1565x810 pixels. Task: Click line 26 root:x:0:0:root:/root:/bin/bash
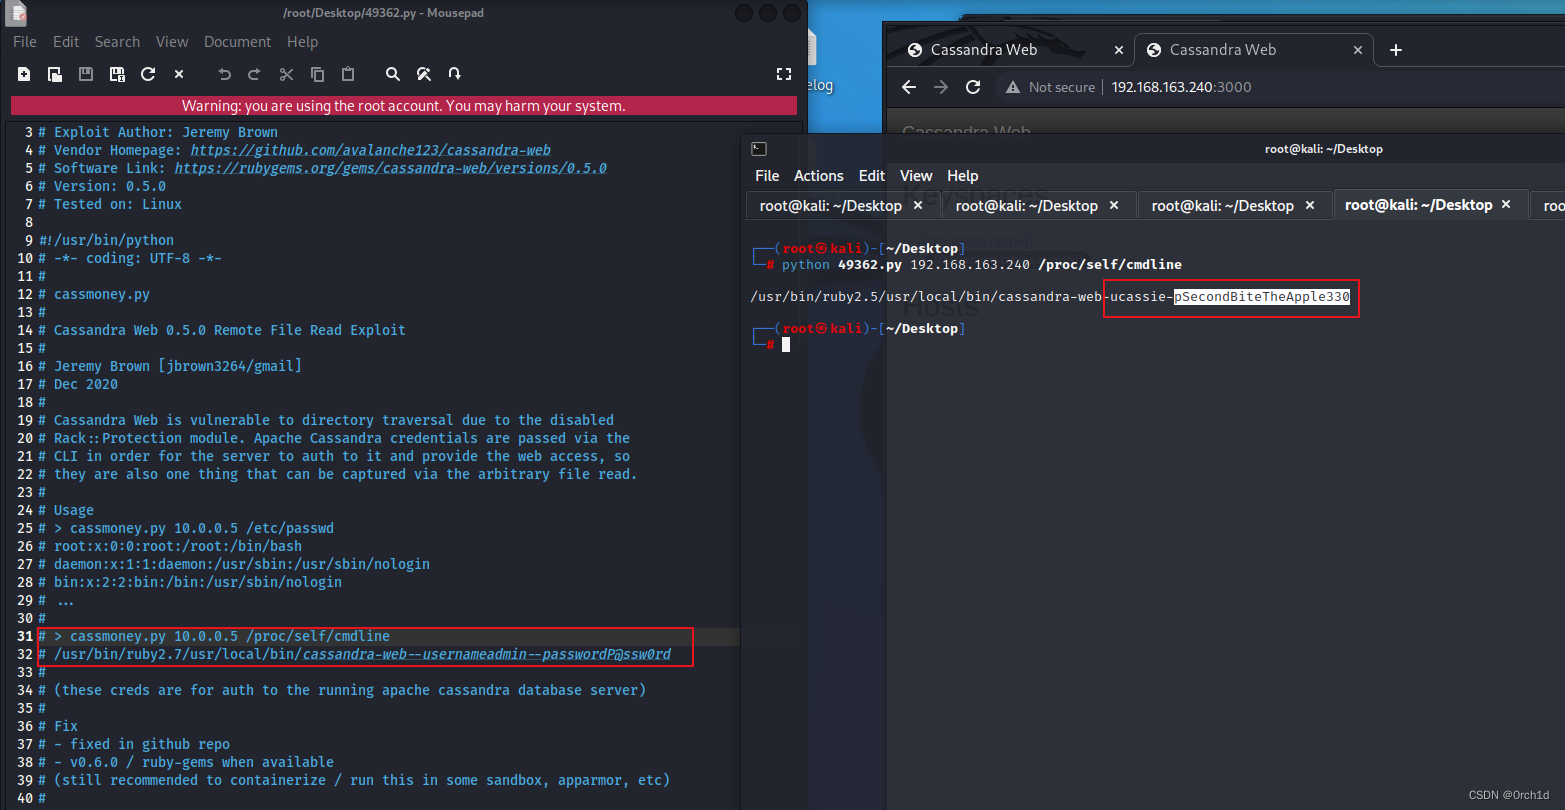tap(170, 546)
